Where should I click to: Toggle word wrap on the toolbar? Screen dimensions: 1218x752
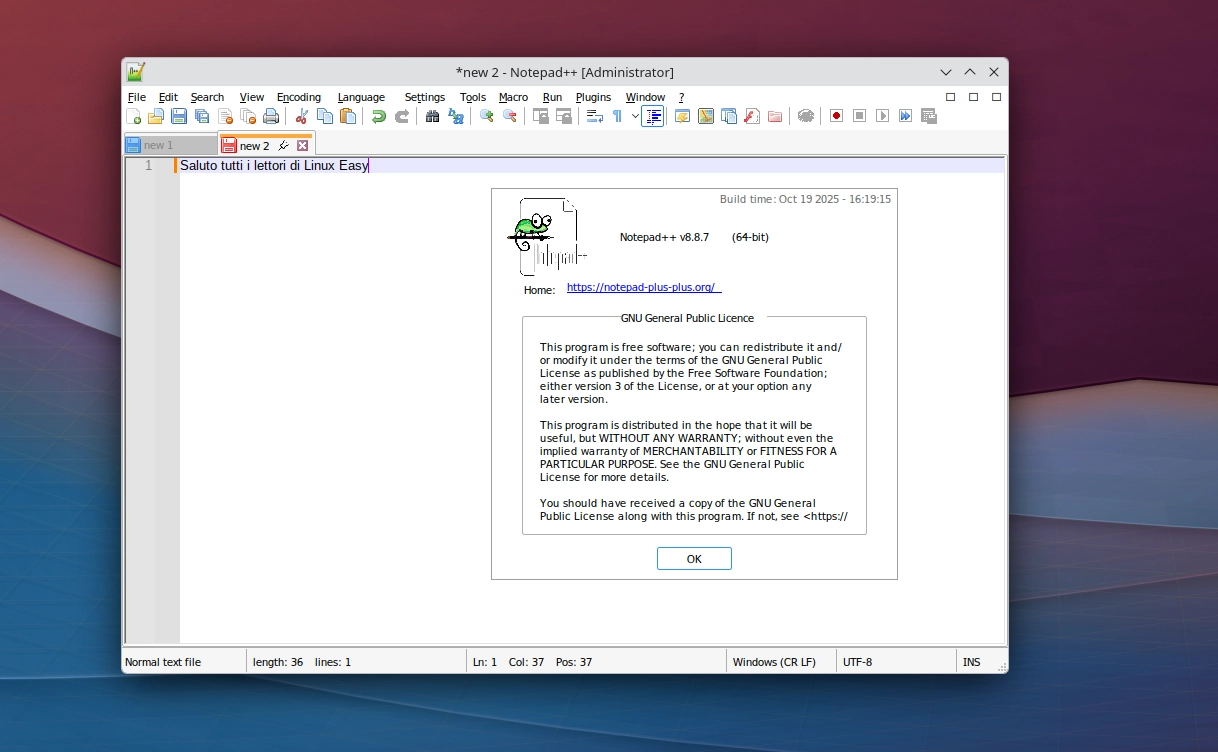pyautogui.click(x=592, y=116)
